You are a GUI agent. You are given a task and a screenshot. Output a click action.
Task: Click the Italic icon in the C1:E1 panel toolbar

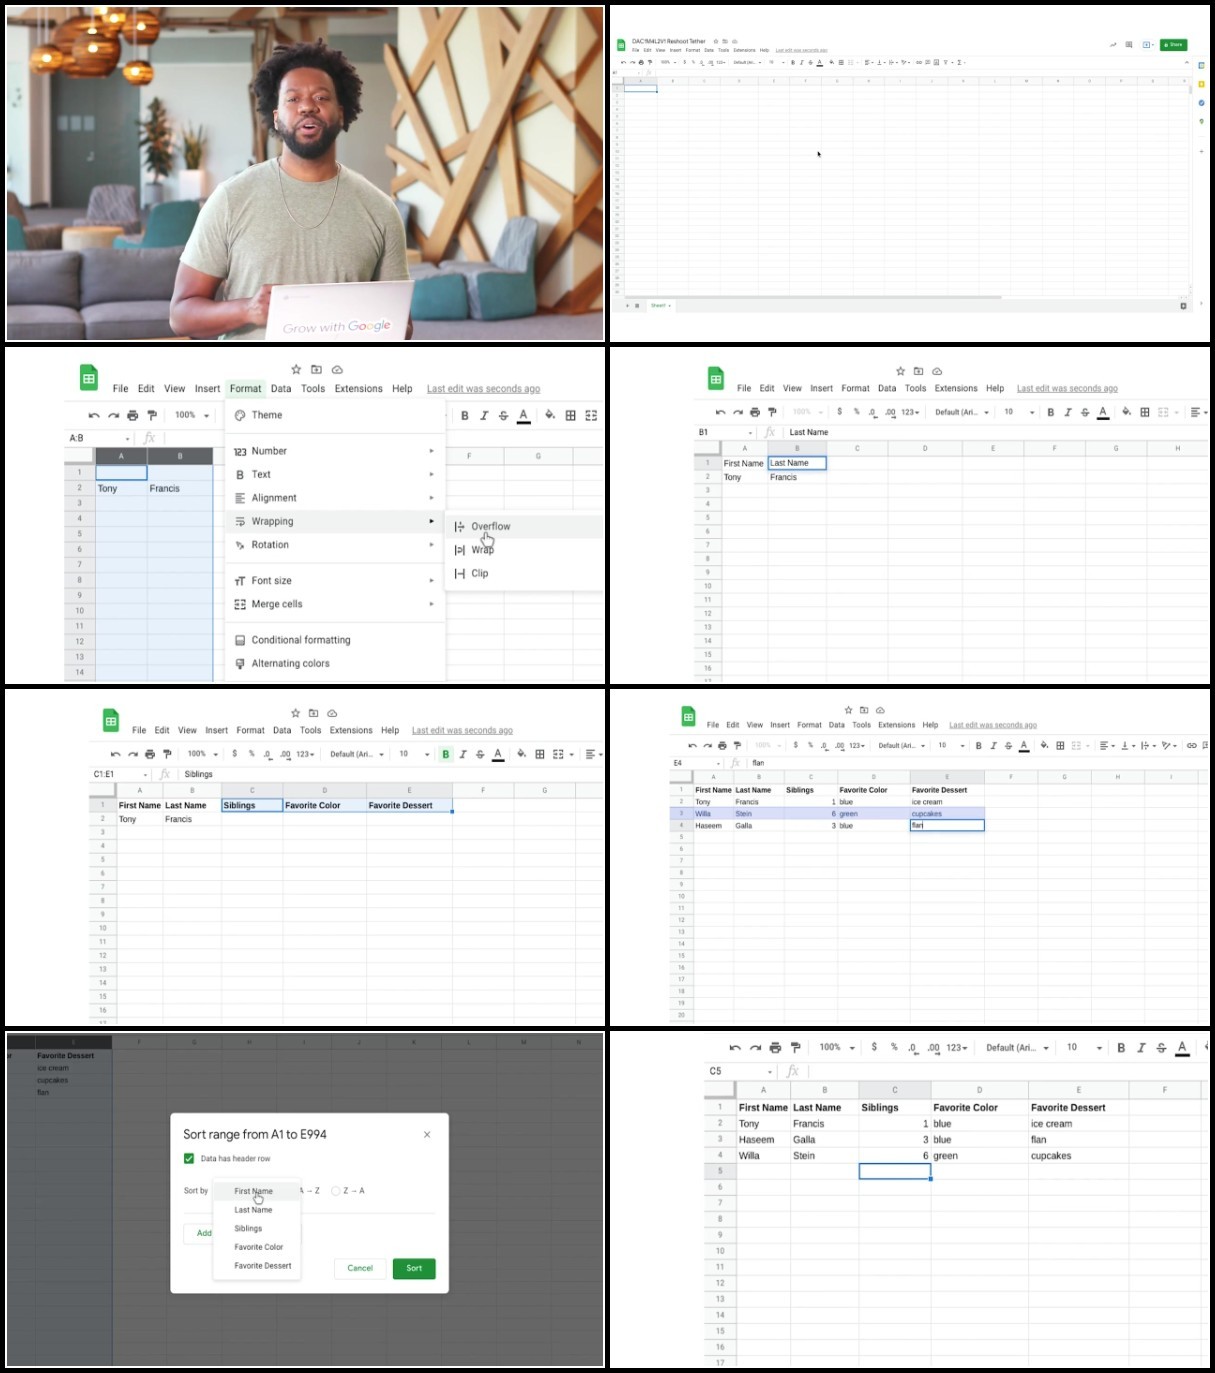[x=463, y=754]
